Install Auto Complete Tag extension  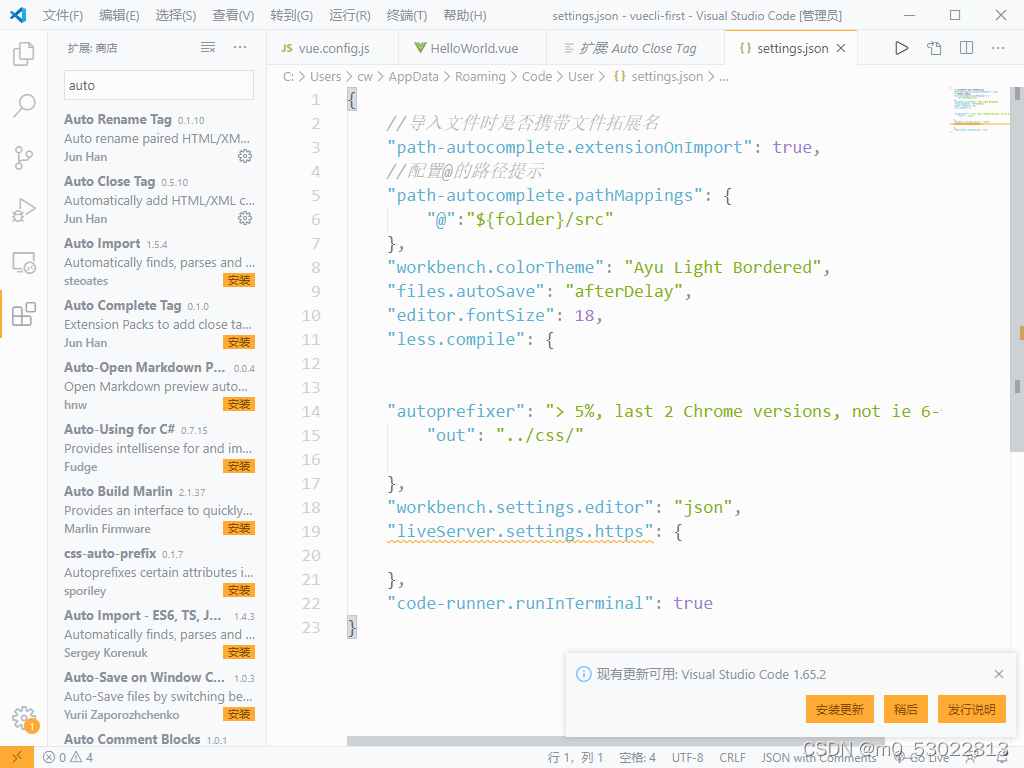pyautogui.click(x=239, y=342)
